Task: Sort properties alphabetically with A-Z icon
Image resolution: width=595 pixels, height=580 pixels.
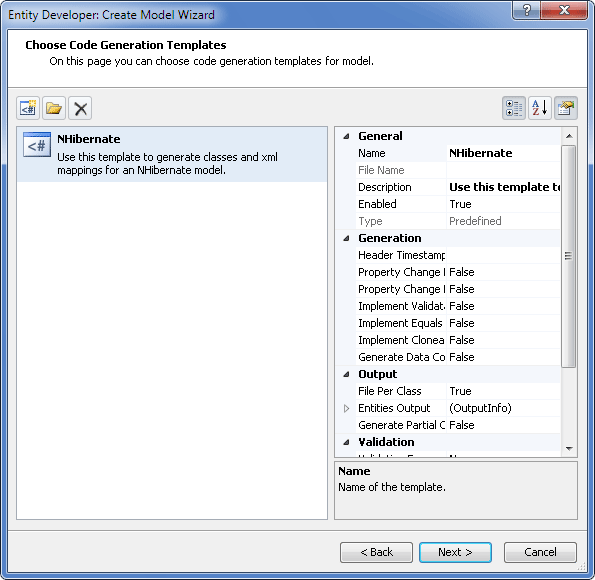Action: pos(540,108)
